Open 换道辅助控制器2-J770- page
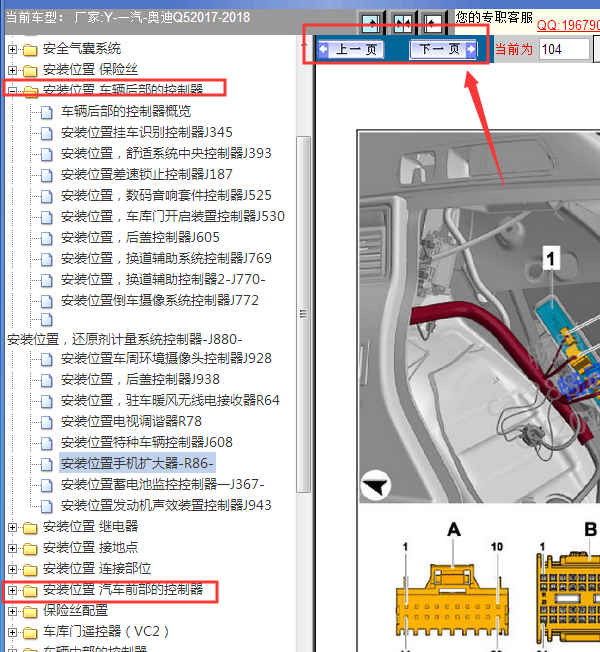Screen dimensions: 600x652 click(163, 279)
